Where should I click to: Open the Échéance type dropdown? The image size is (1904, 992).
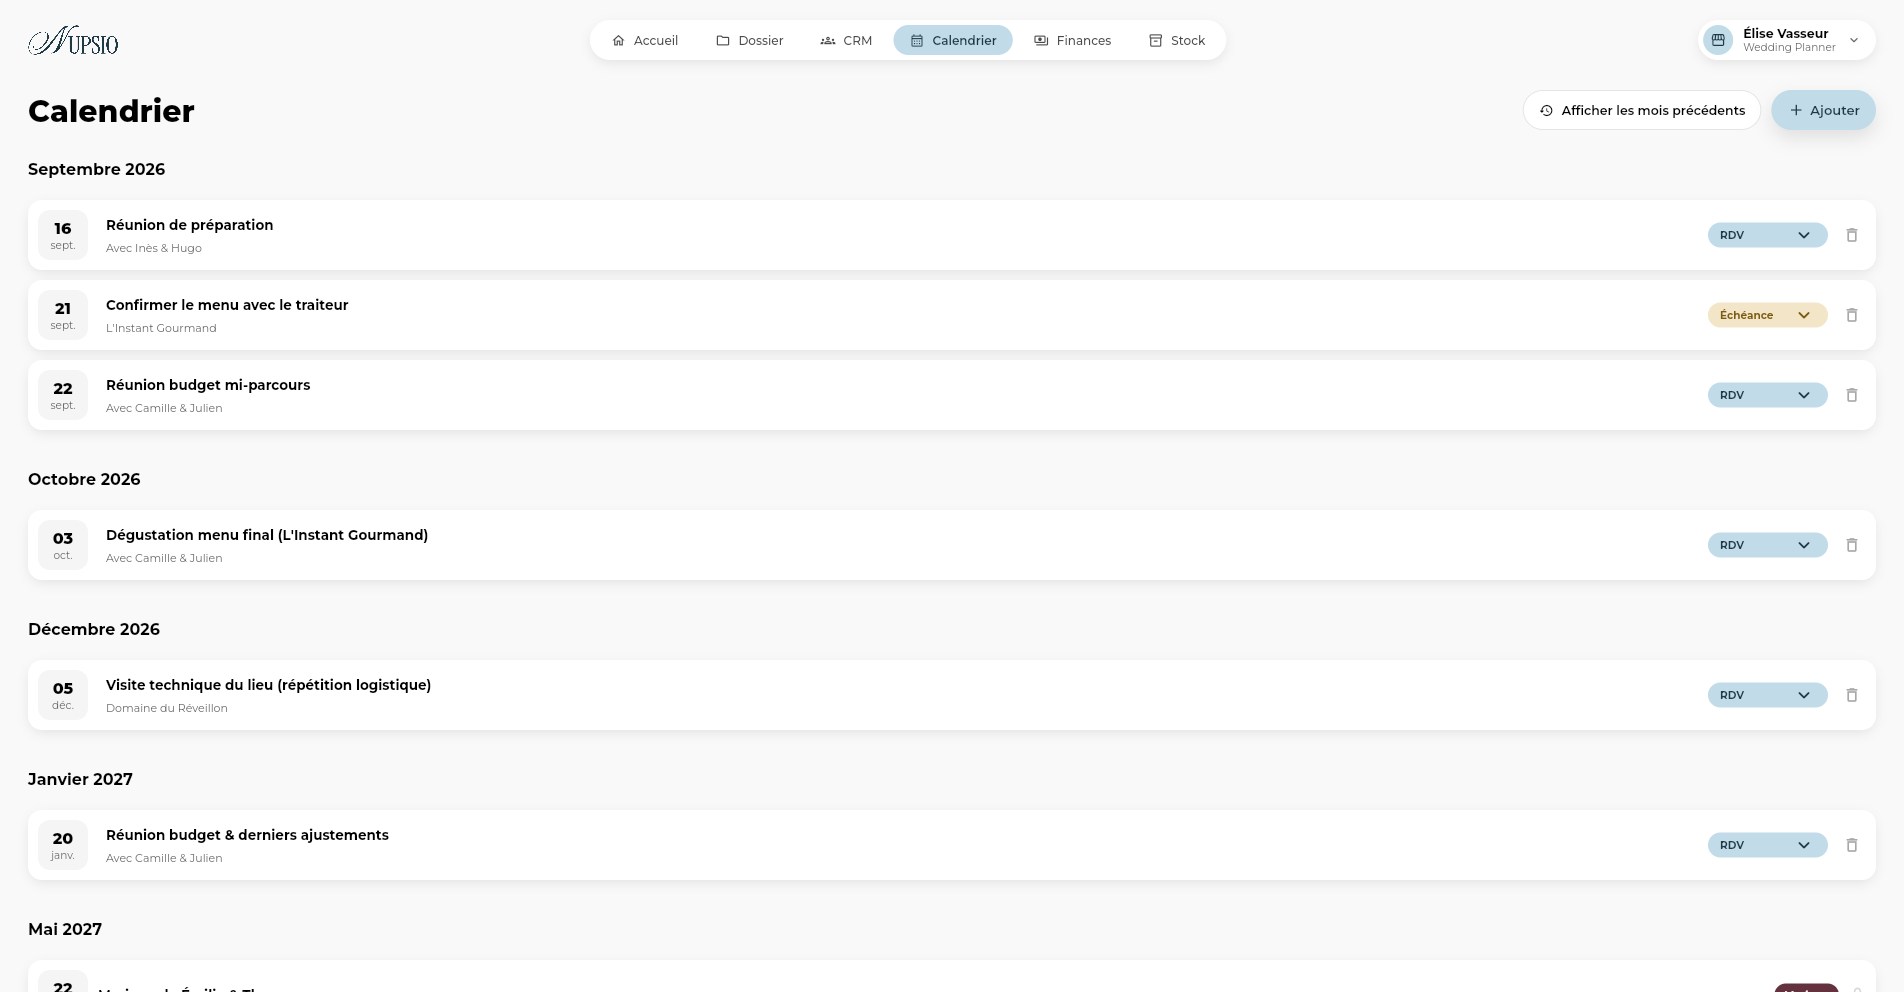1767,315
